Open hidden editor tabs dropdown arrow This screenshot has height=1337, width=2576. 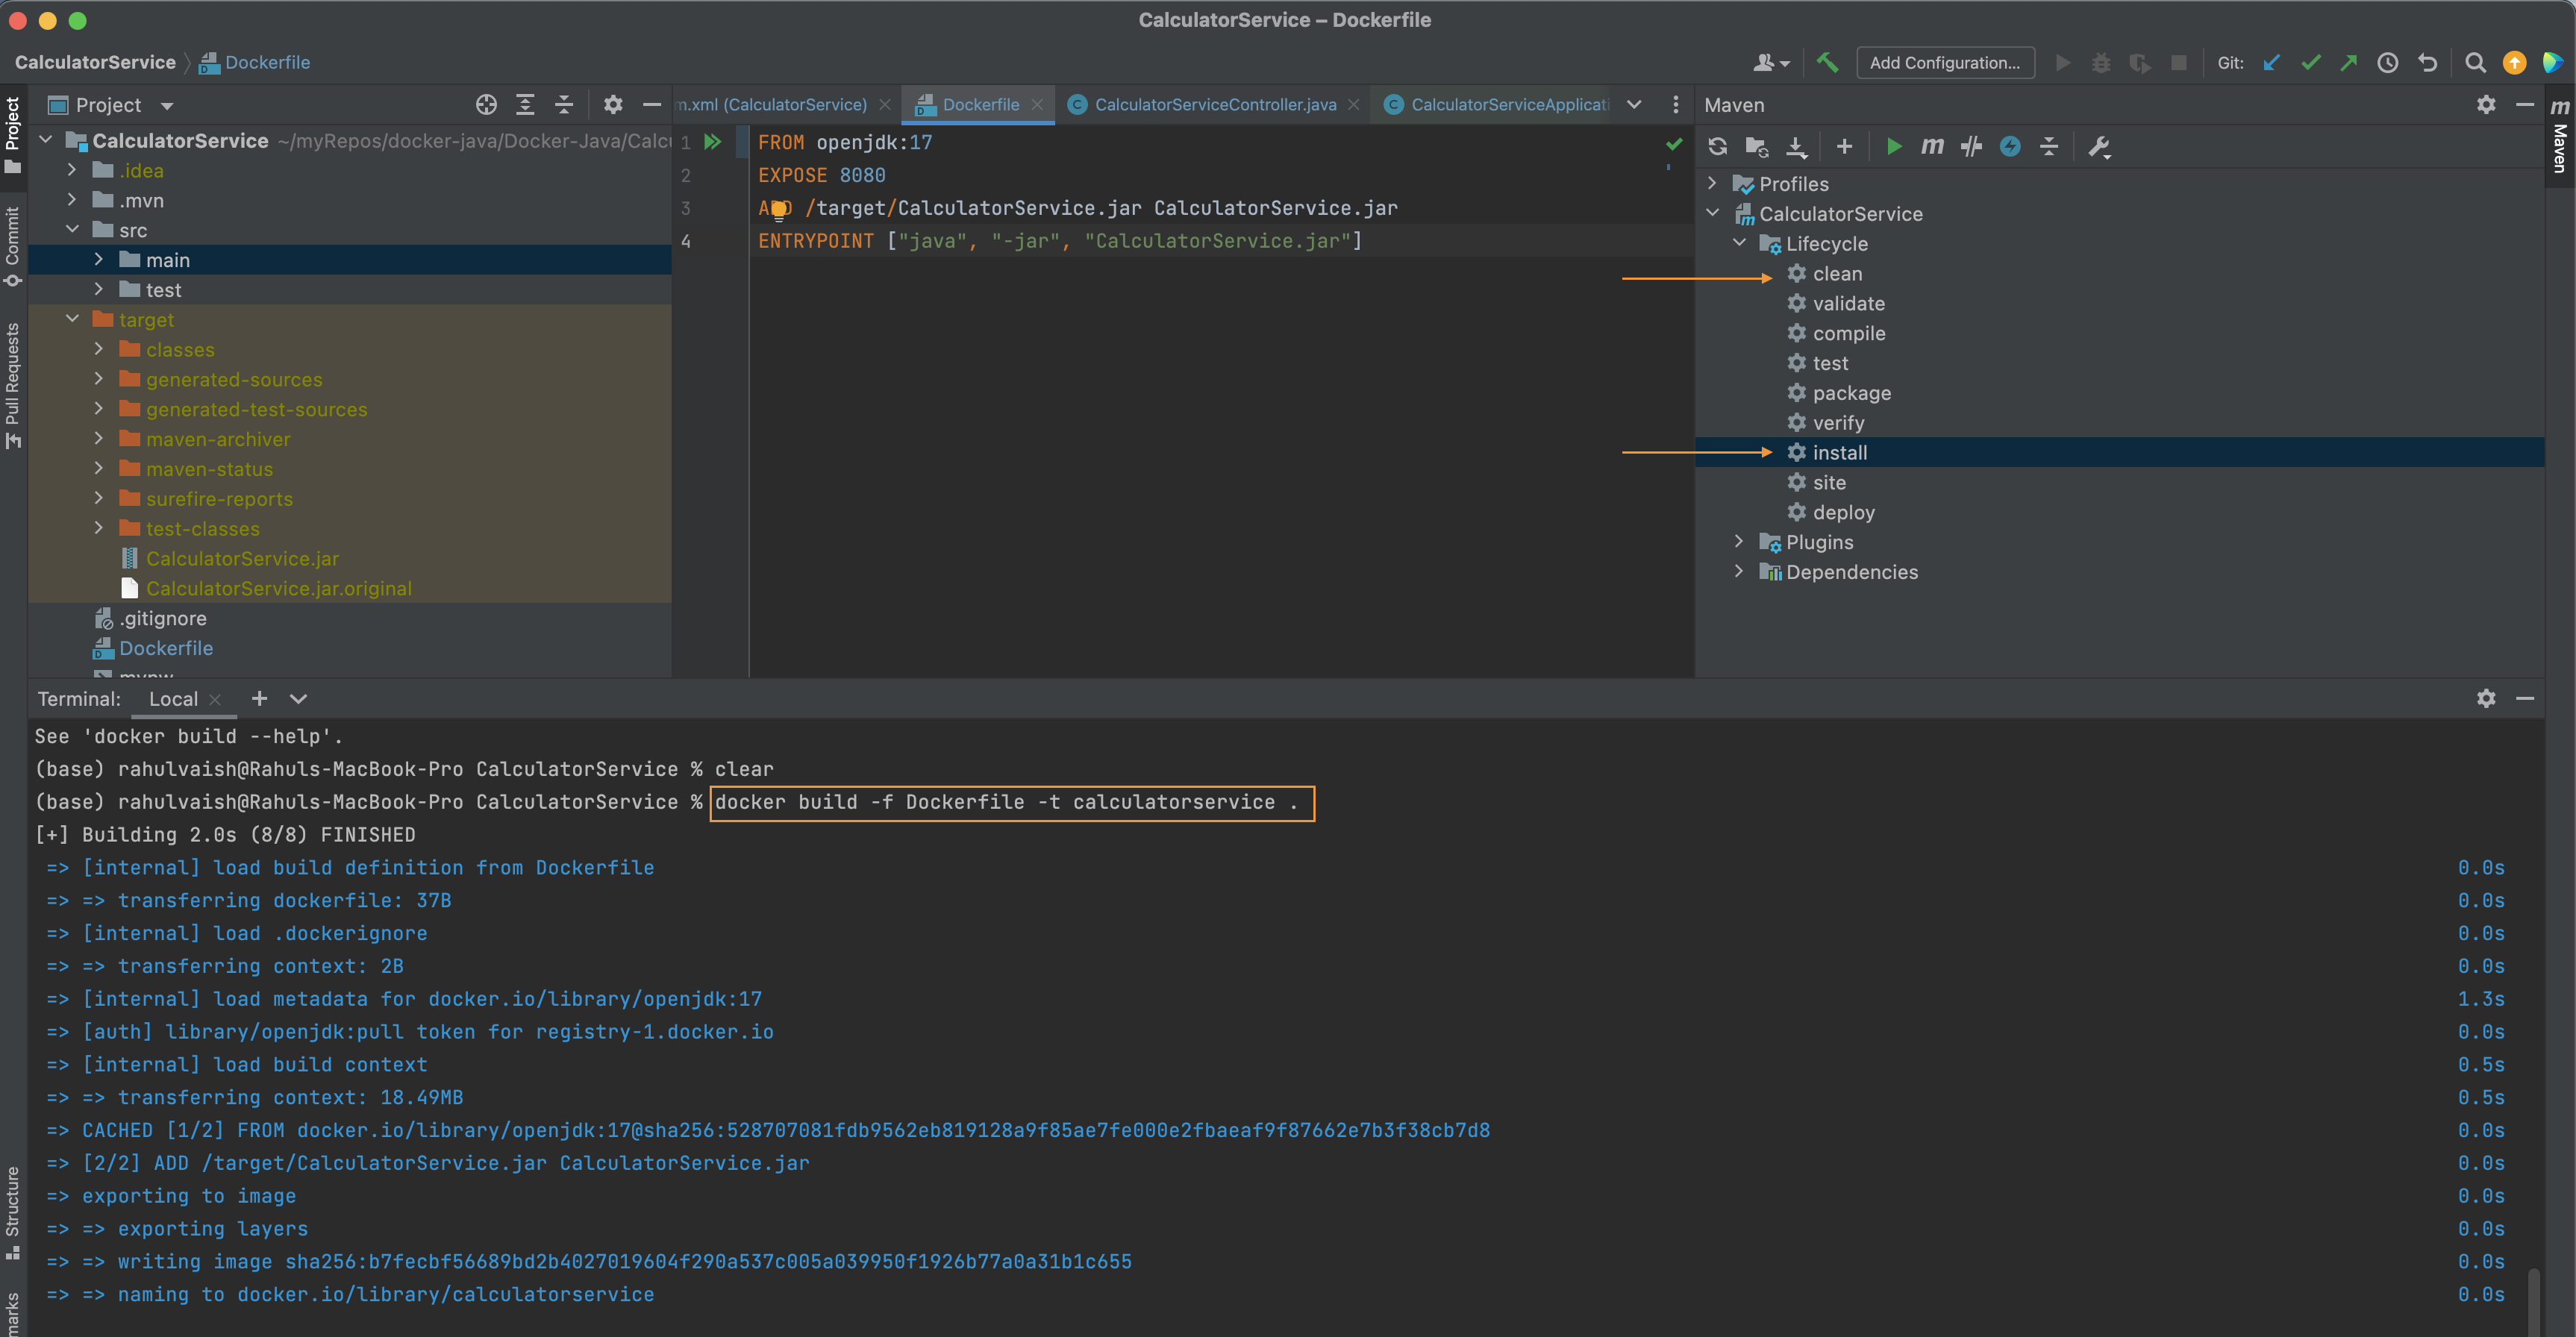click(1634, 104)
